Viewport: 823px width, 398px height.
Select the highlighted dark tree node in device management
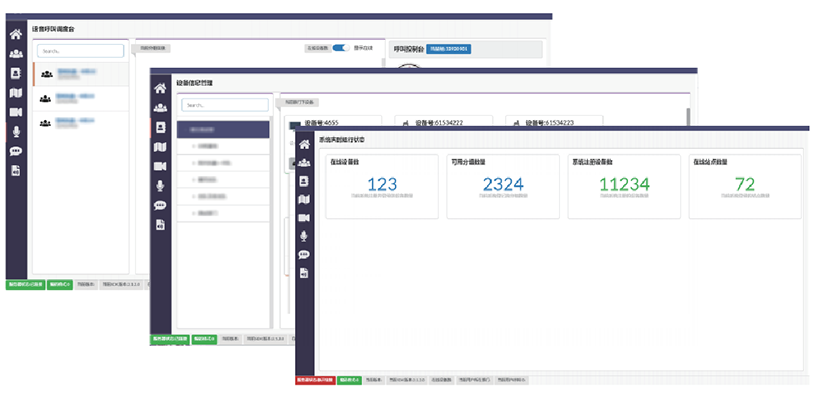[x=223, y=129]
